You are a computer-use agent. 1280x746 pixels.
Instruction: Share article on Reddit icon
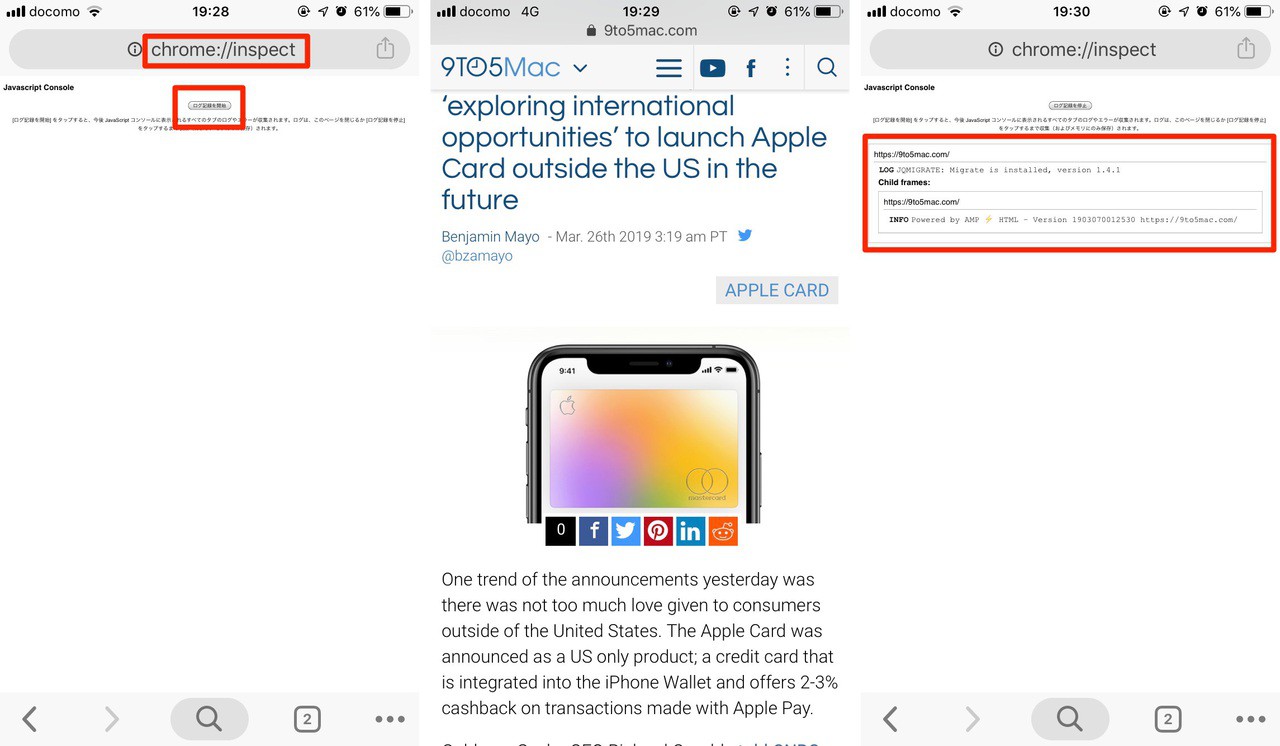click(x=723, y=531)
